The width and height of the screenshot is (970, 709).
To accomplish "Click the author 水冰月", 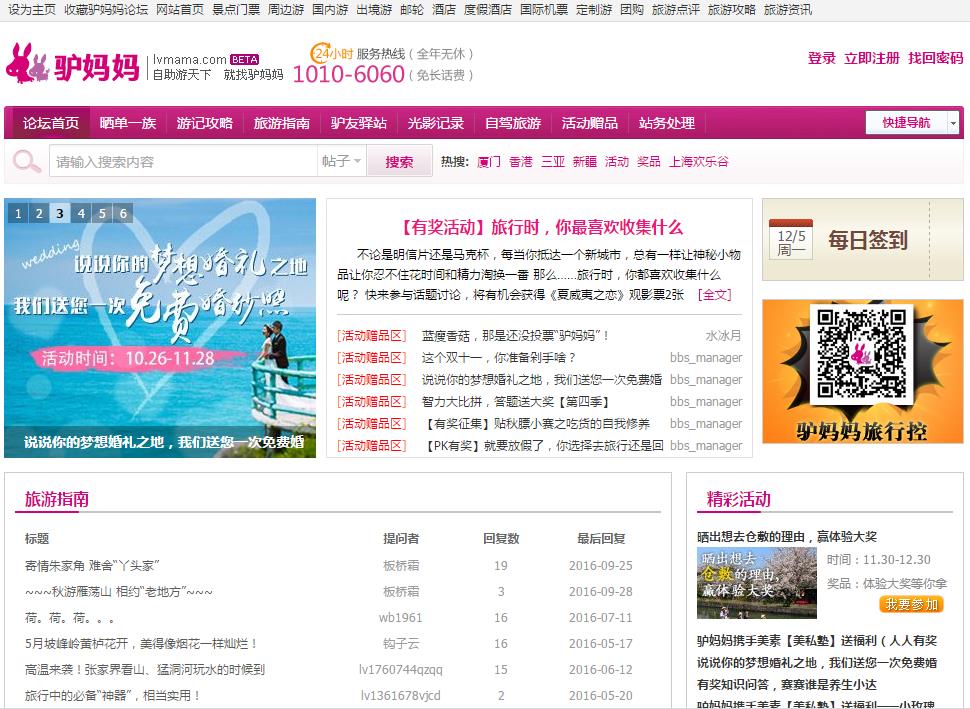I will tap(723, 335).
